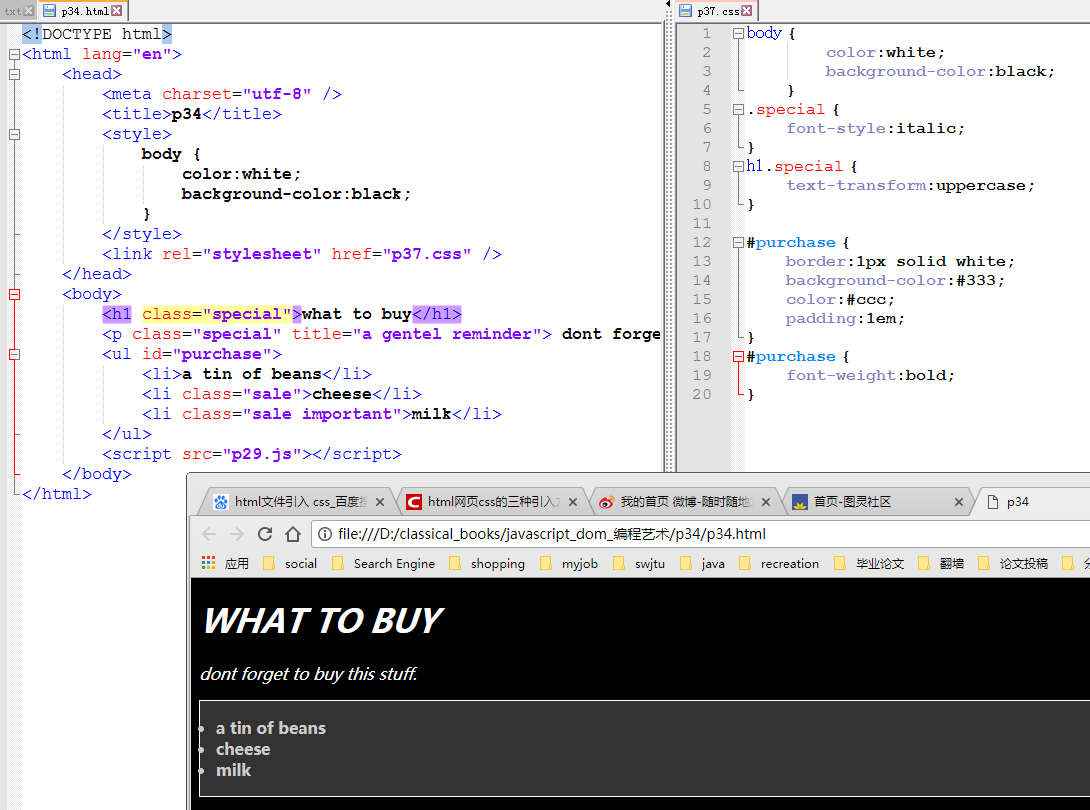This screenshot has width=1090, height=810.
Task: Close the Weibo browser tab
Action: coord(766,502)
